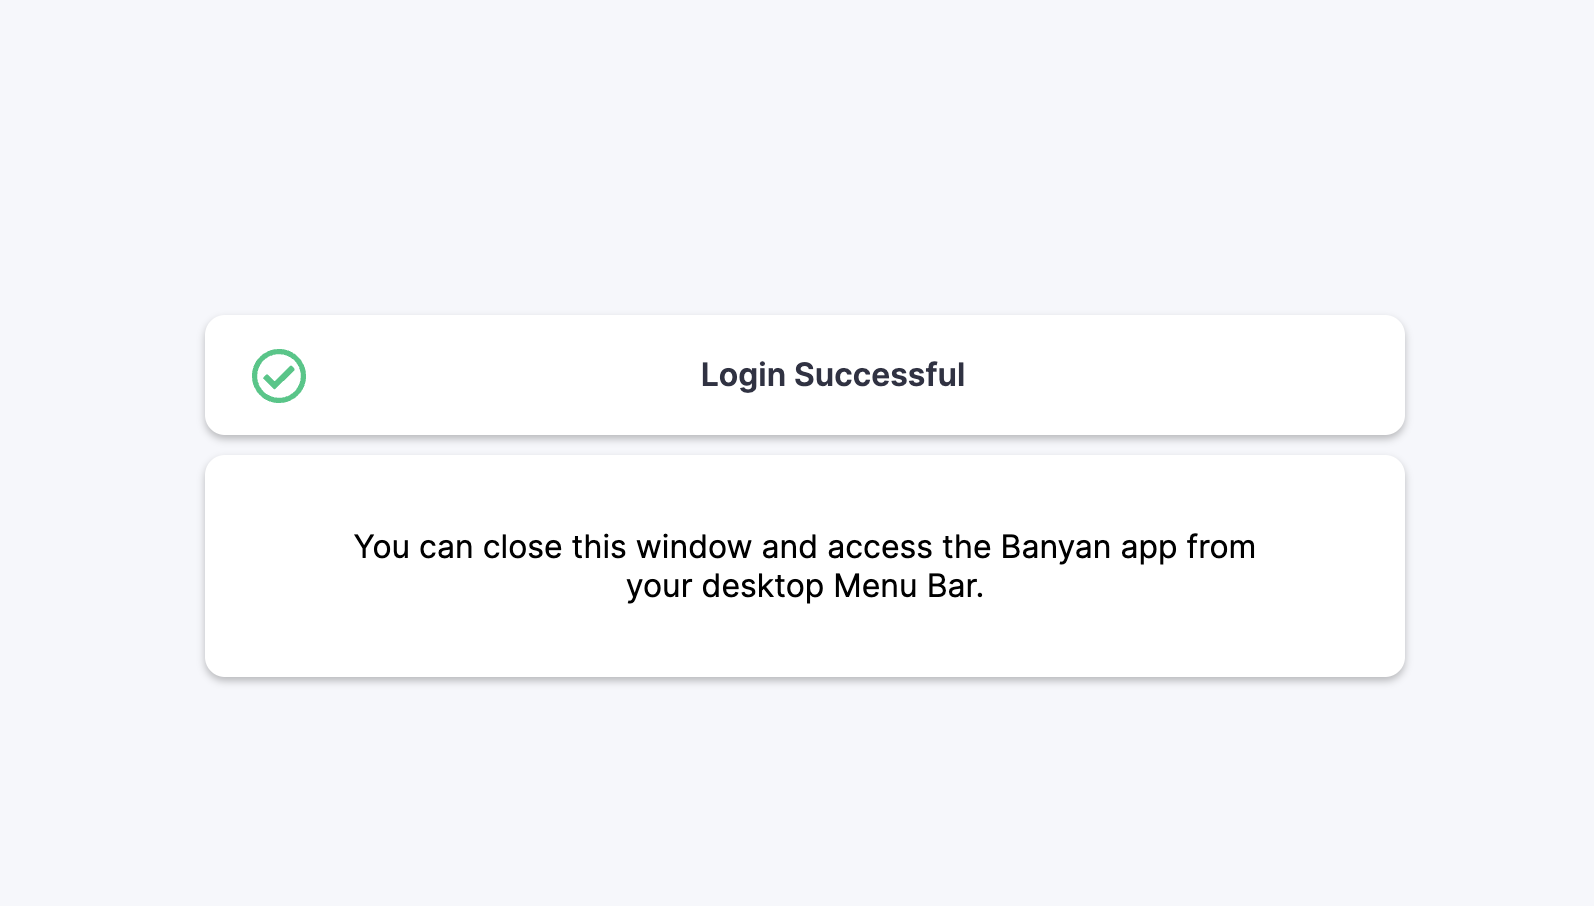Click the word "from" ending the first line
This screenshot has height=906, width=1594.
click(x=1220, y=547)
